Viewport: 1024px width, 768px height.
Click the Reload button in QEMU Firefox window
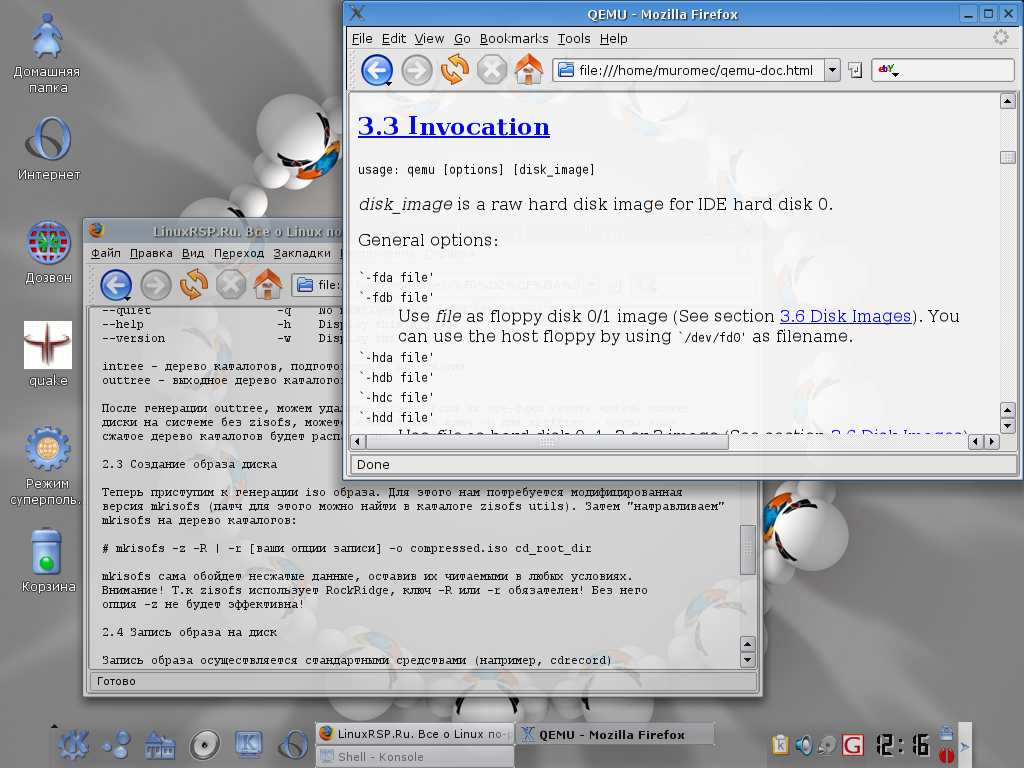(x=454, y=69)
